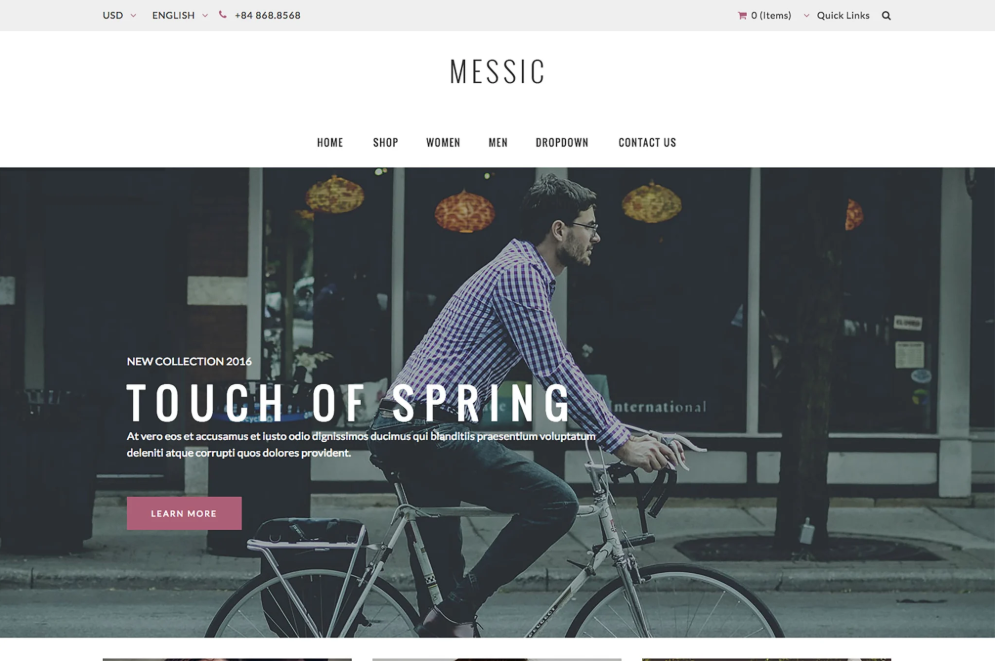Click the 0 (Items) cart link

click(771, 15)
